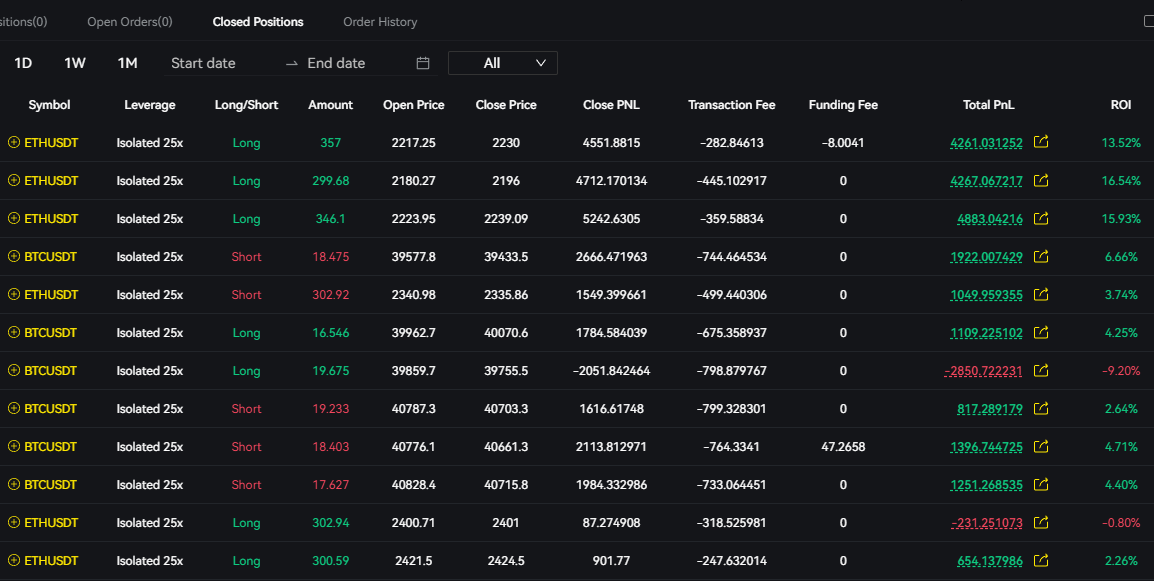
Task: Open the calendar icon in date range picker
Action: (x=423, y=63)
